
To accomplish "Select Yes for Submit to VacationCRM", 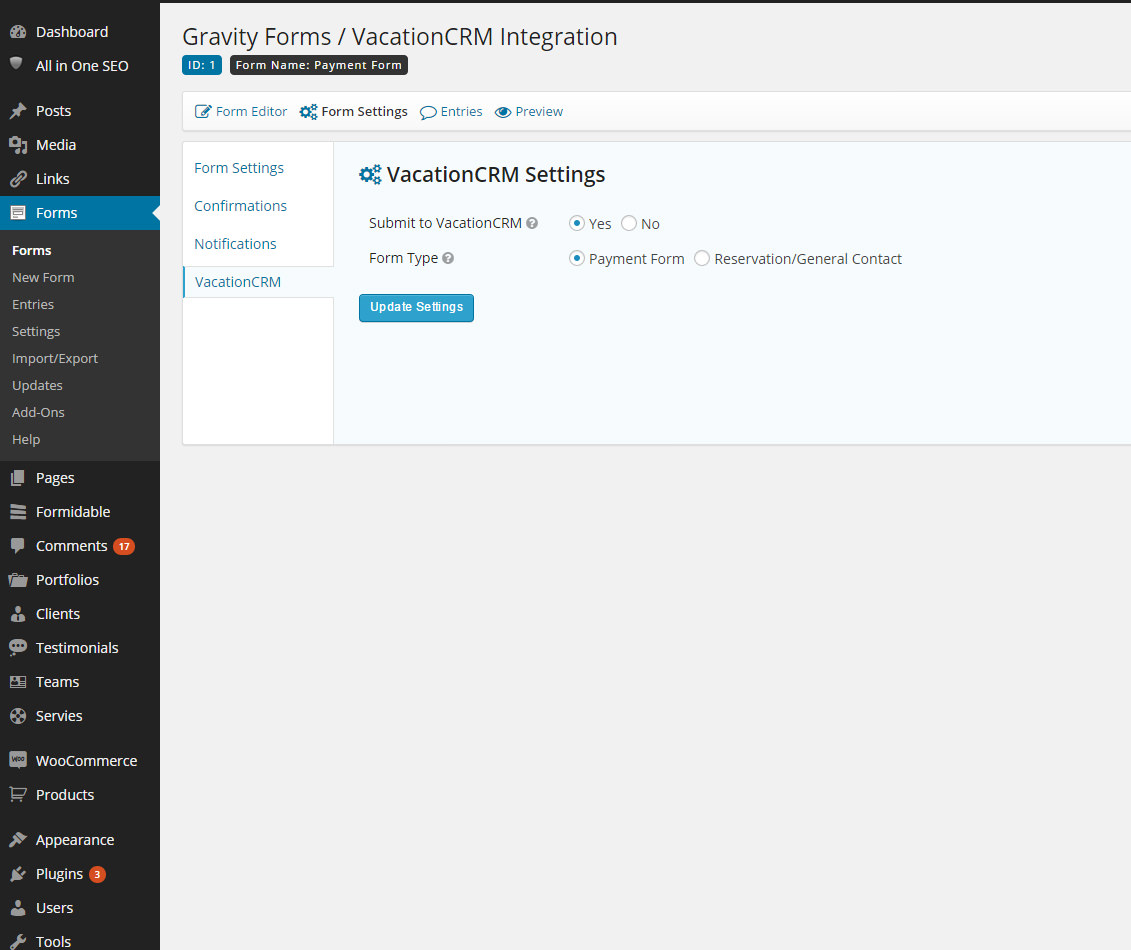I will 576,223.
